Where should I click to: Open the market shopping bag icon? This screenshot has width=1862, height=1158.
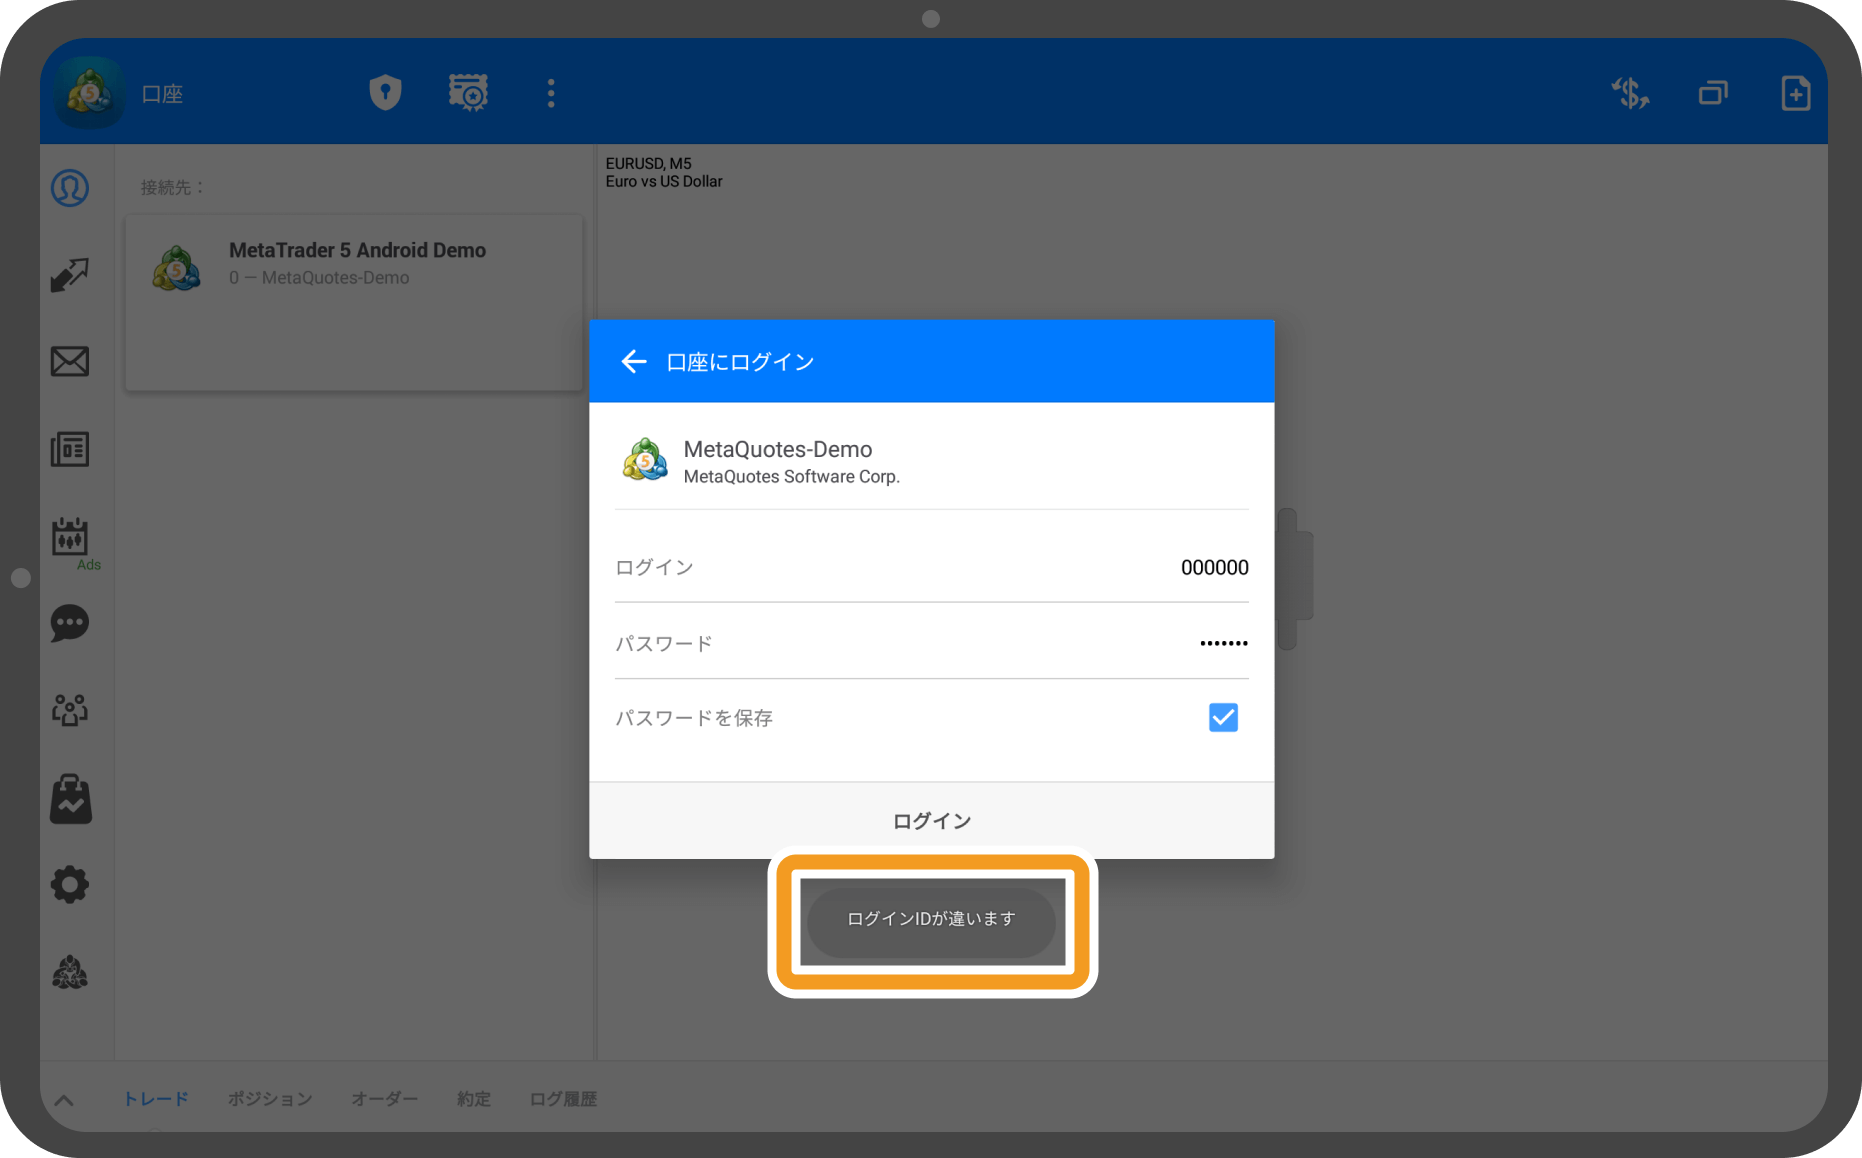70,799
